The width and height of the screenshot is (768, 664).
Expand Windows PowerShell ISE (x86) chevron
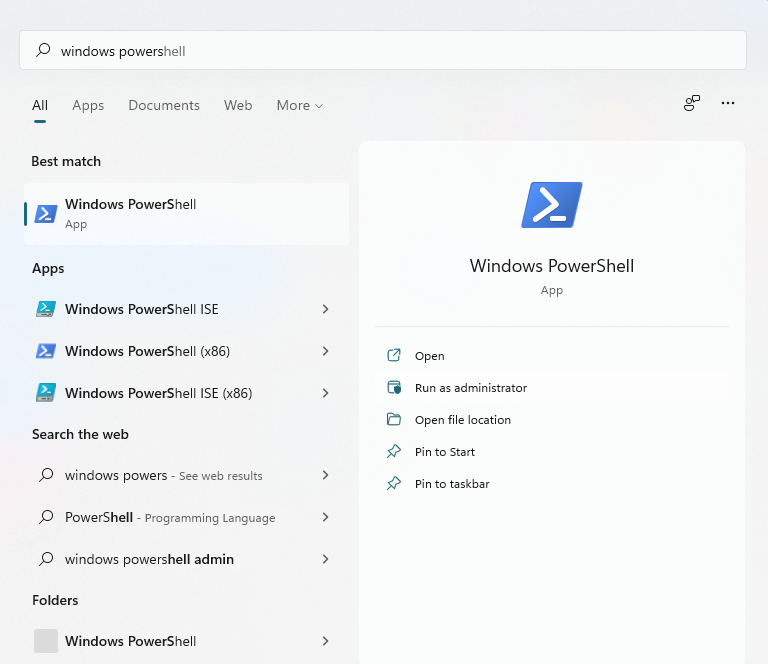click(325, 393)
